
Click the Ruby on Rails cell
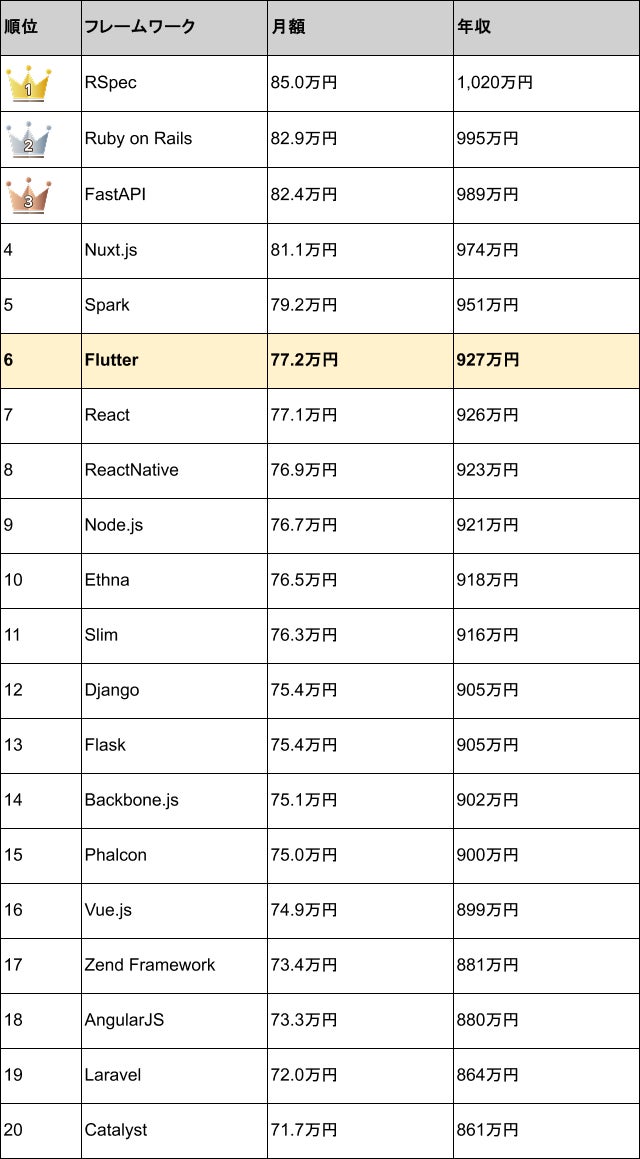pyautogui.click(x=174, y=139)
